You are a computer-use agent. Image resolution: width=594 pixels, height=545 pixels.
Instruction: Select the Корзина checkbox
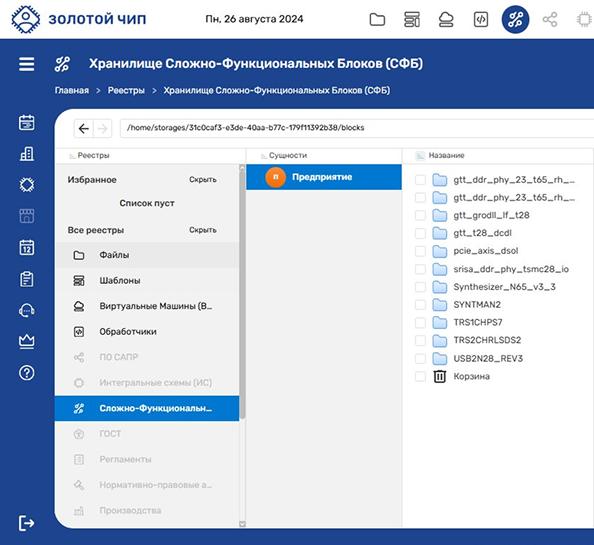(x=420, y=376)
